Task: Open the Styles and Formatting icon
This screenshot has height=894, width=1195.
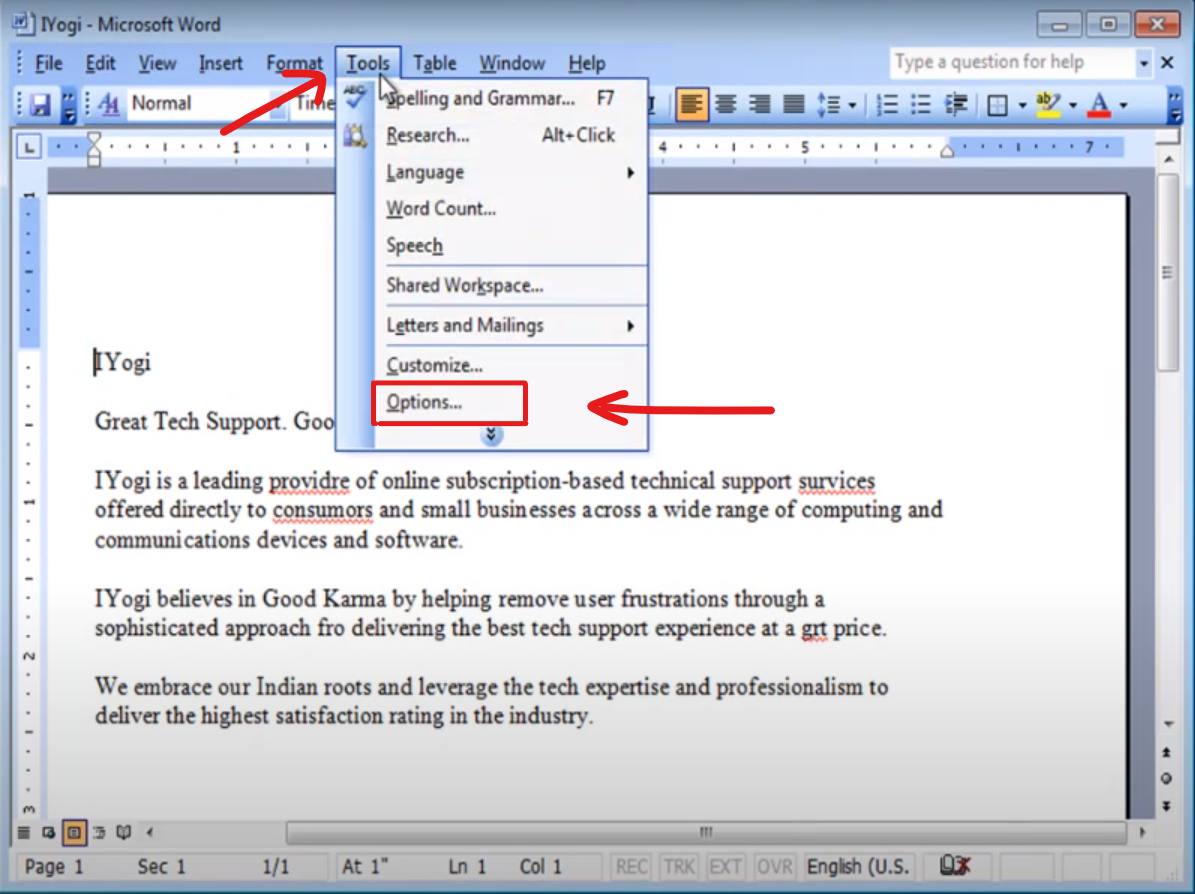Action: coord(108,104)
